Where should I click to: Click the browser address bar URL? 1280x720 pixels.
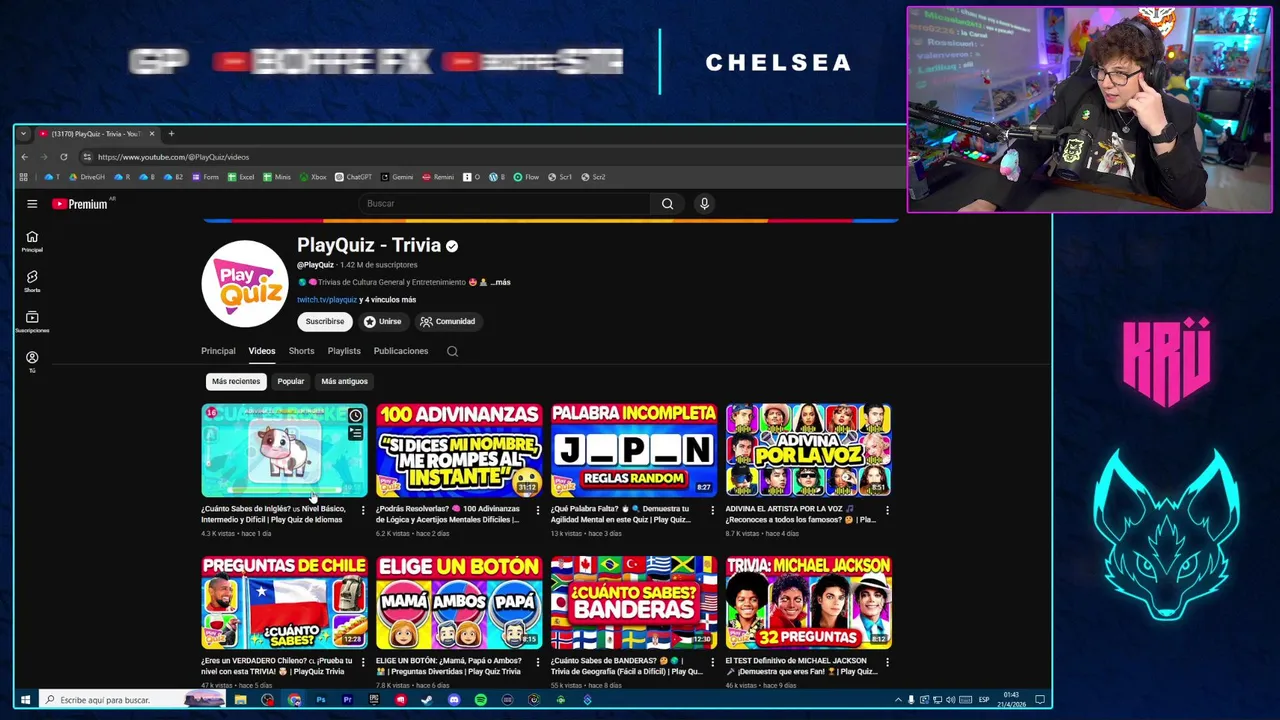tap(173, 157)
